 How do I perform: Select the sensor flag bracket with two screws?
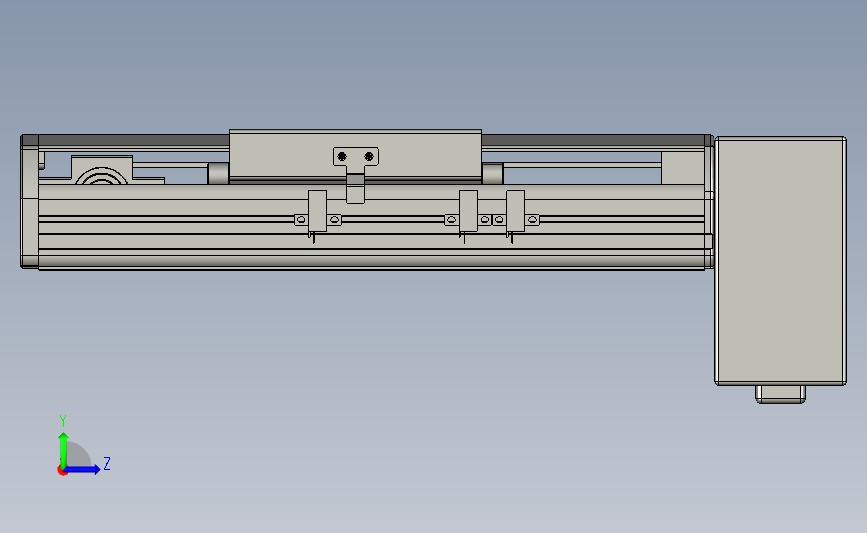click(x=356, y=175)
